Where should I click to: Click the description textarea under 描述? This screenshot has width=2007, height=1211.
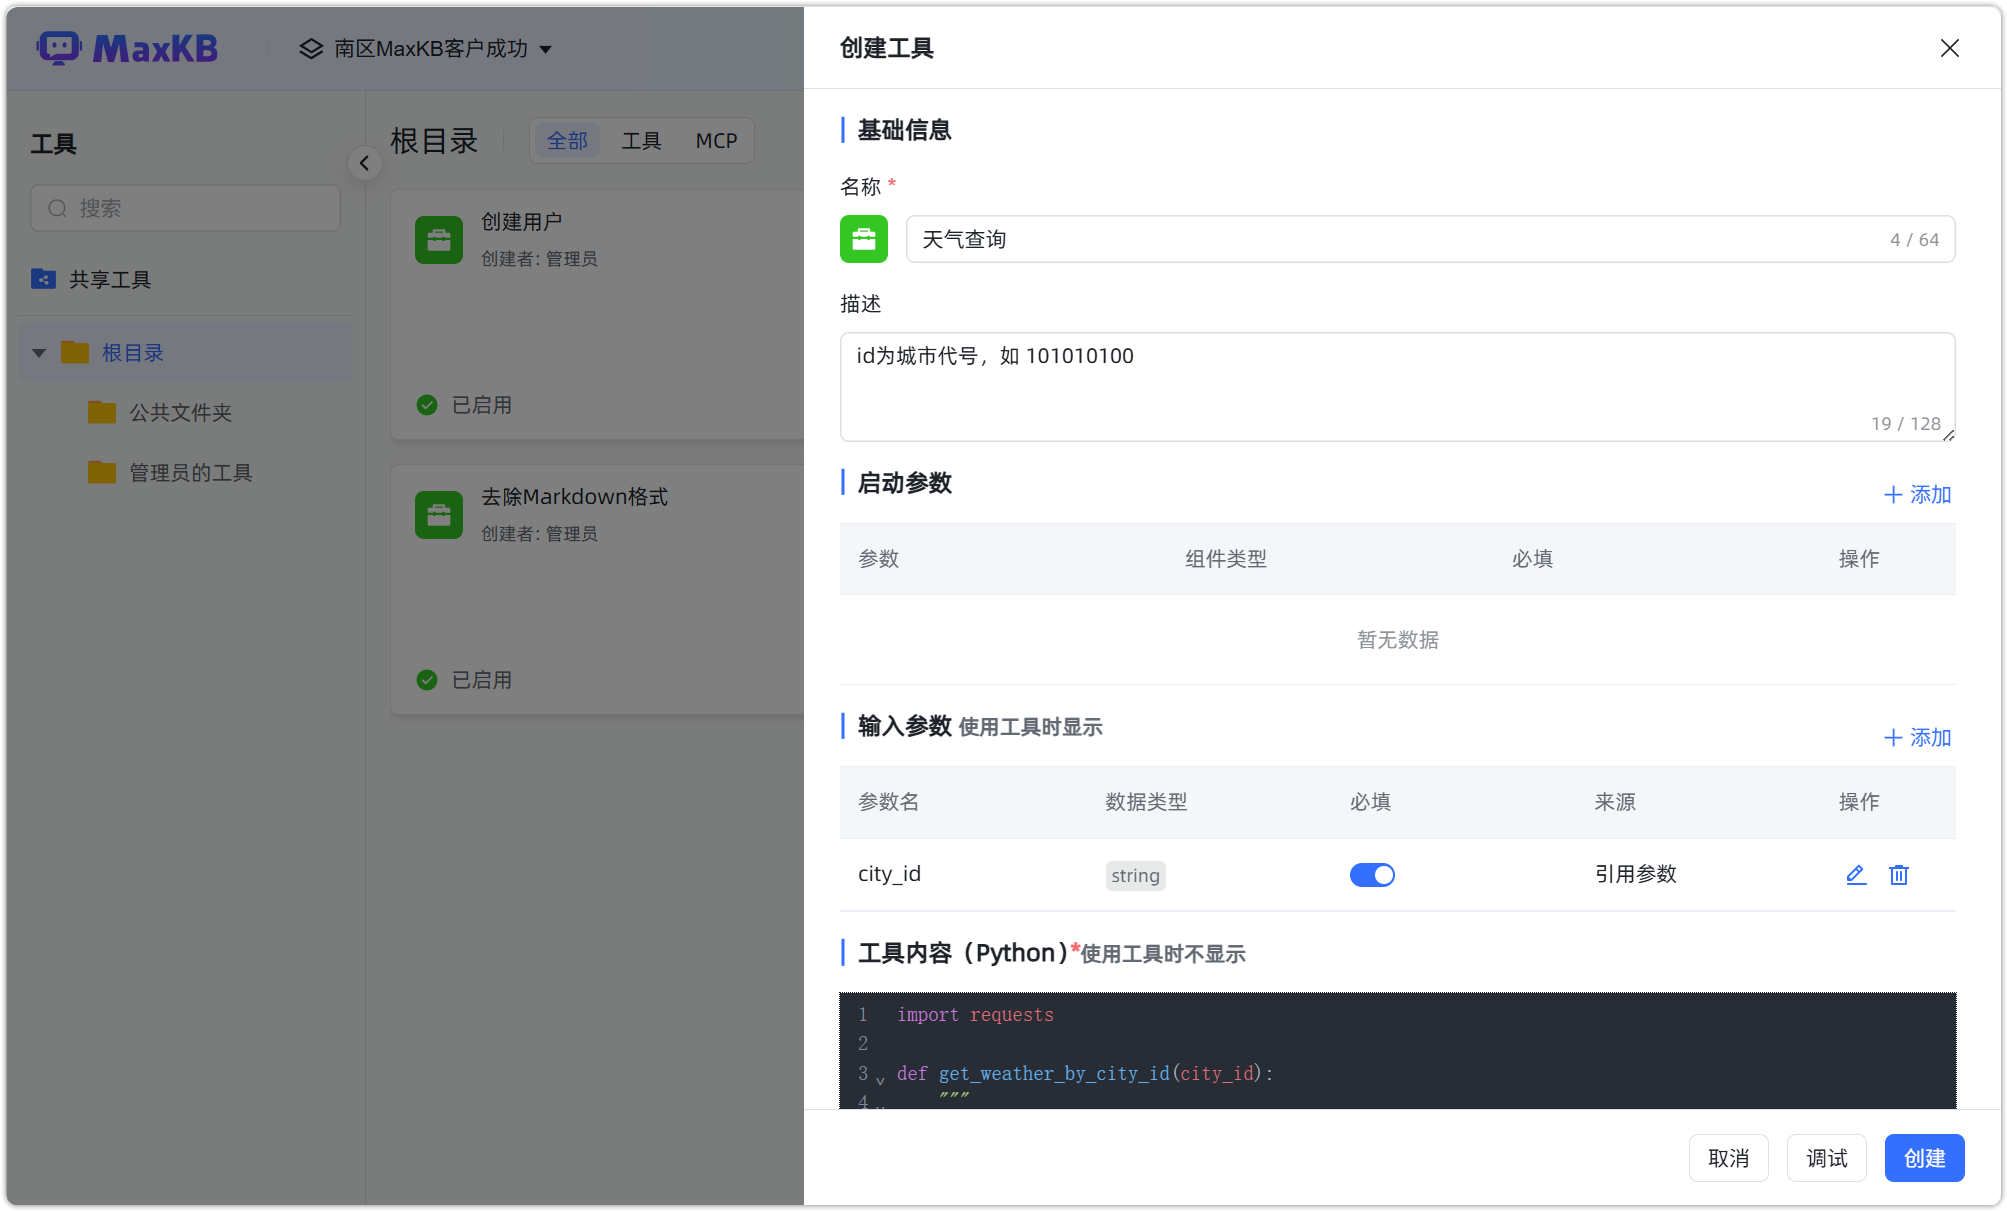click(1396, 388)
